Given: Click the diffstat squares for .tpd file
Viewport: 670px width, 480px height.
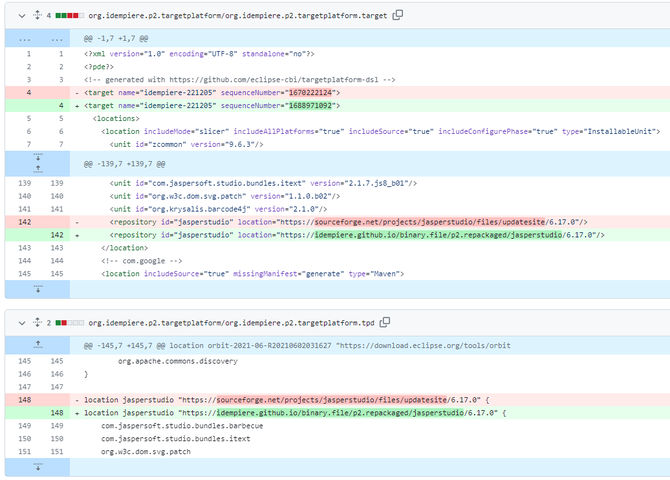Looking at the screenshot, I should (70, 323).
